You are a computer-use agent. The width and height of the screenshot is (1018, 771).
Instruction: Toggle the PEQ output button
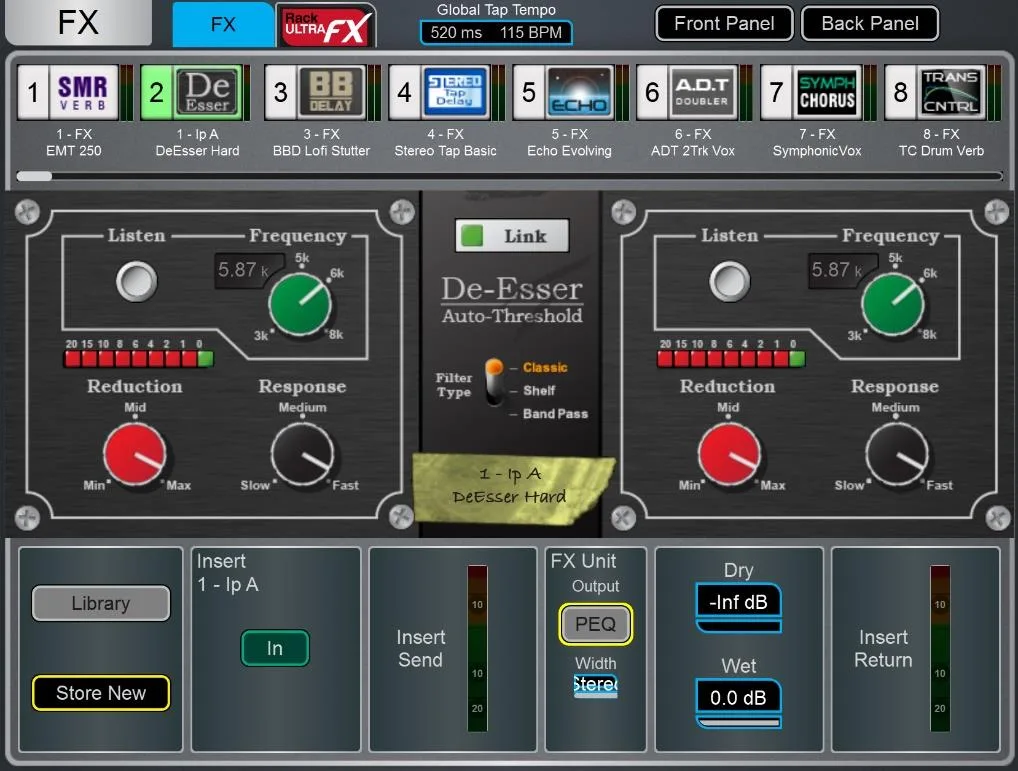point(595,624)
